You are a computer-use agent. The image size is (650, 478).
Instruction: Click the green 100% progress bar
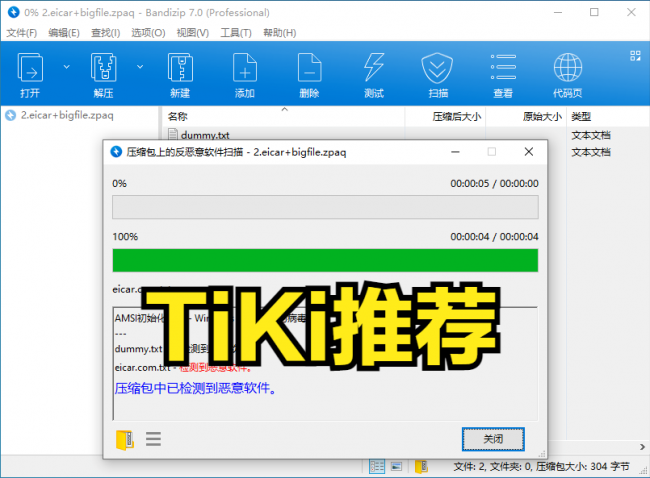(x=325, y=260)
